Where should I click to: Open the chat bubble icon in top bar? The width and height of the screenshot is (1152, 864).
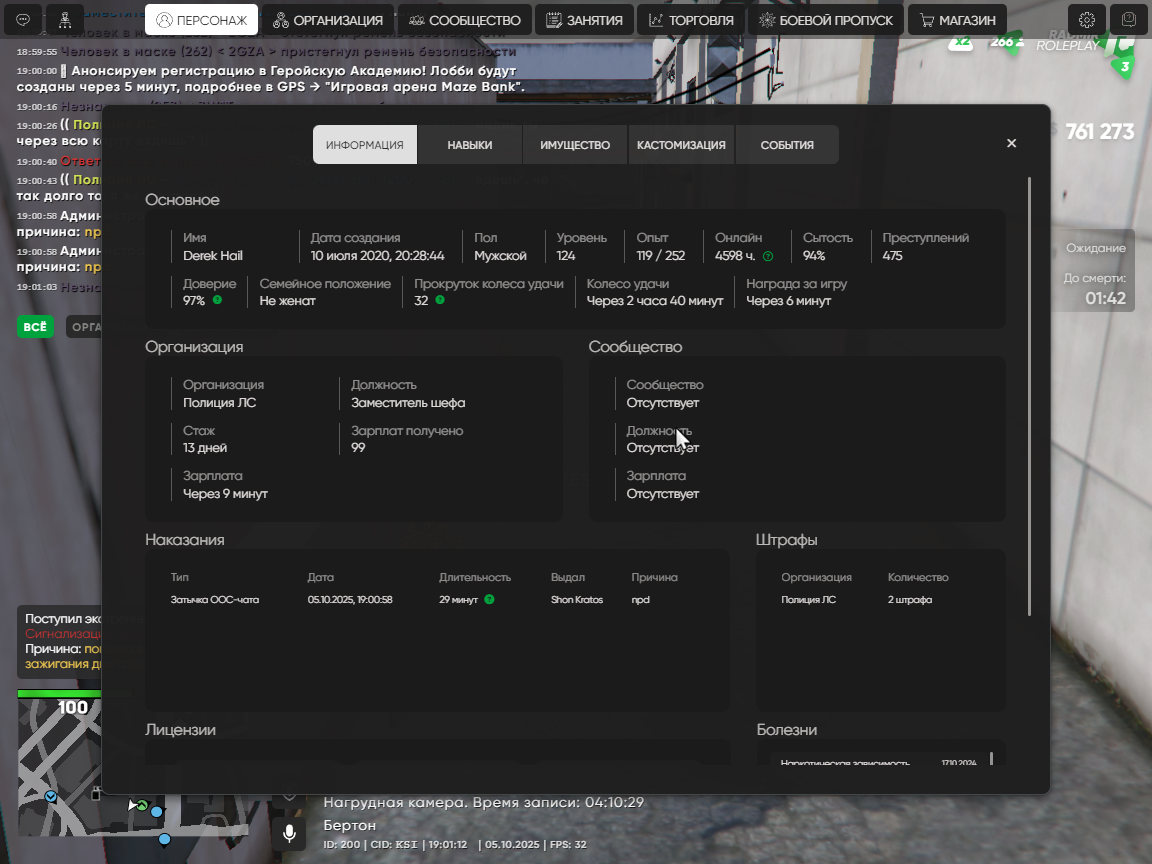[x=23, y=20]
